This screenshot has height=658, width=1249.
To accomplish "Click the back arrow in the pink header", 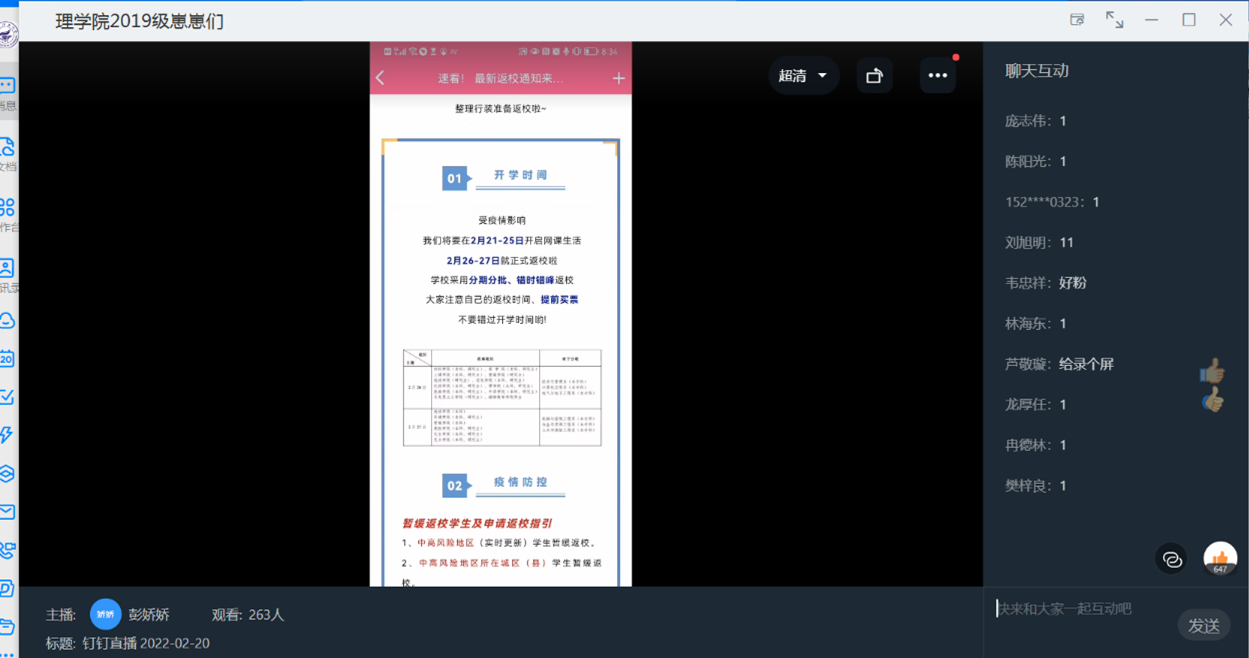I will (381, 78).
